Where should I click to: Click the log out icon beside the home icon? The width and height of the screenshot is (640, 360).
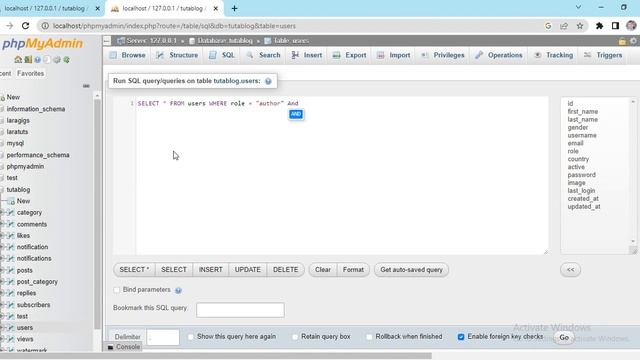(x=28, y=60)
